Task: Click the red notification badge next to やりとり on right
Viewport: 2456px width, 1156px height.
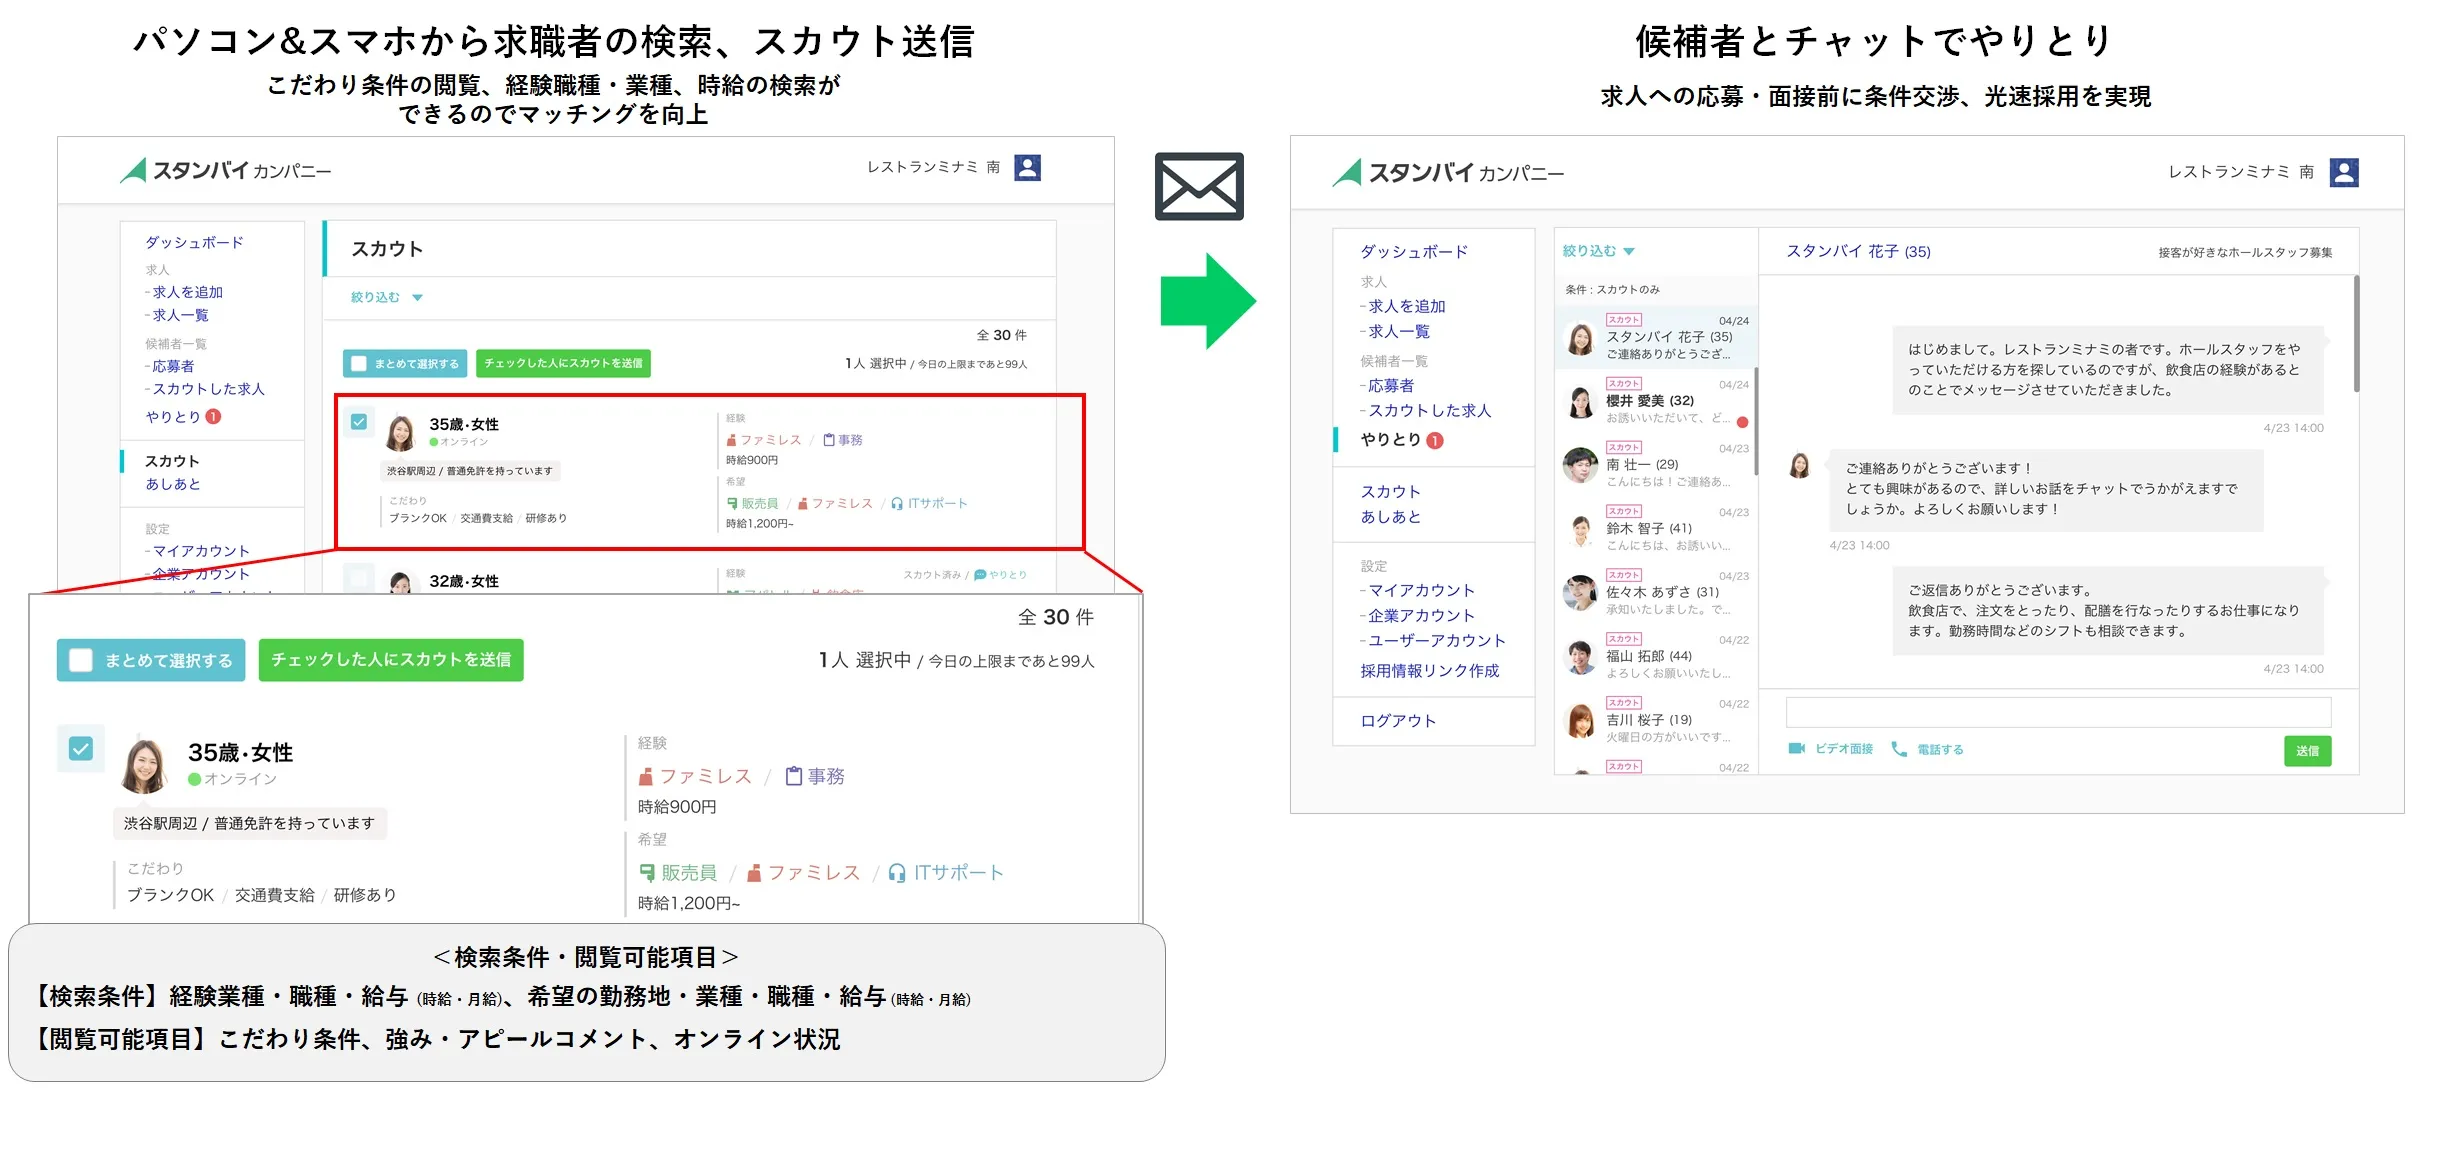Action: click(x=1434, y=440)
